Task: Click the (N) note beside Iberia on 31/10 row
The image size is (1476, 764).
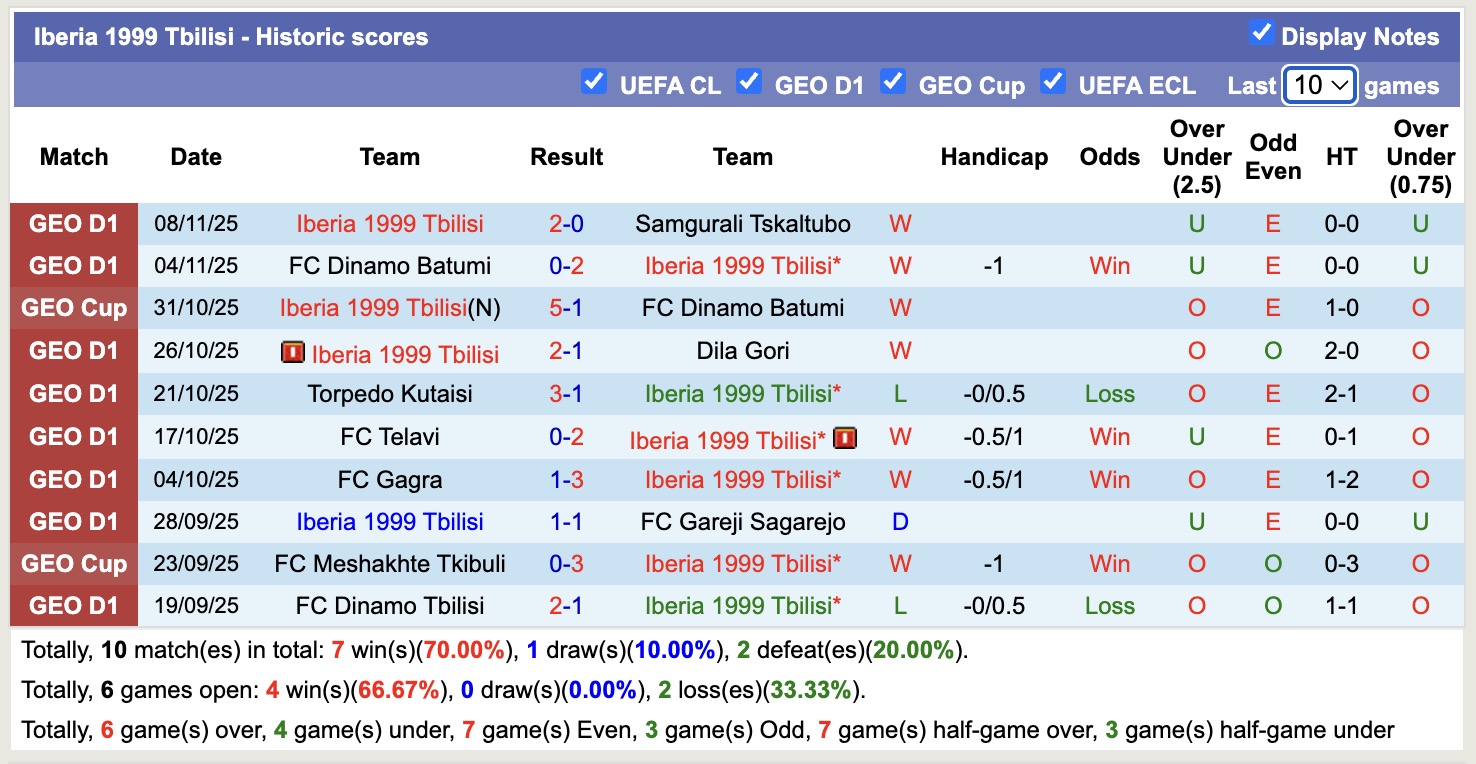Action: tap(486, 308)
